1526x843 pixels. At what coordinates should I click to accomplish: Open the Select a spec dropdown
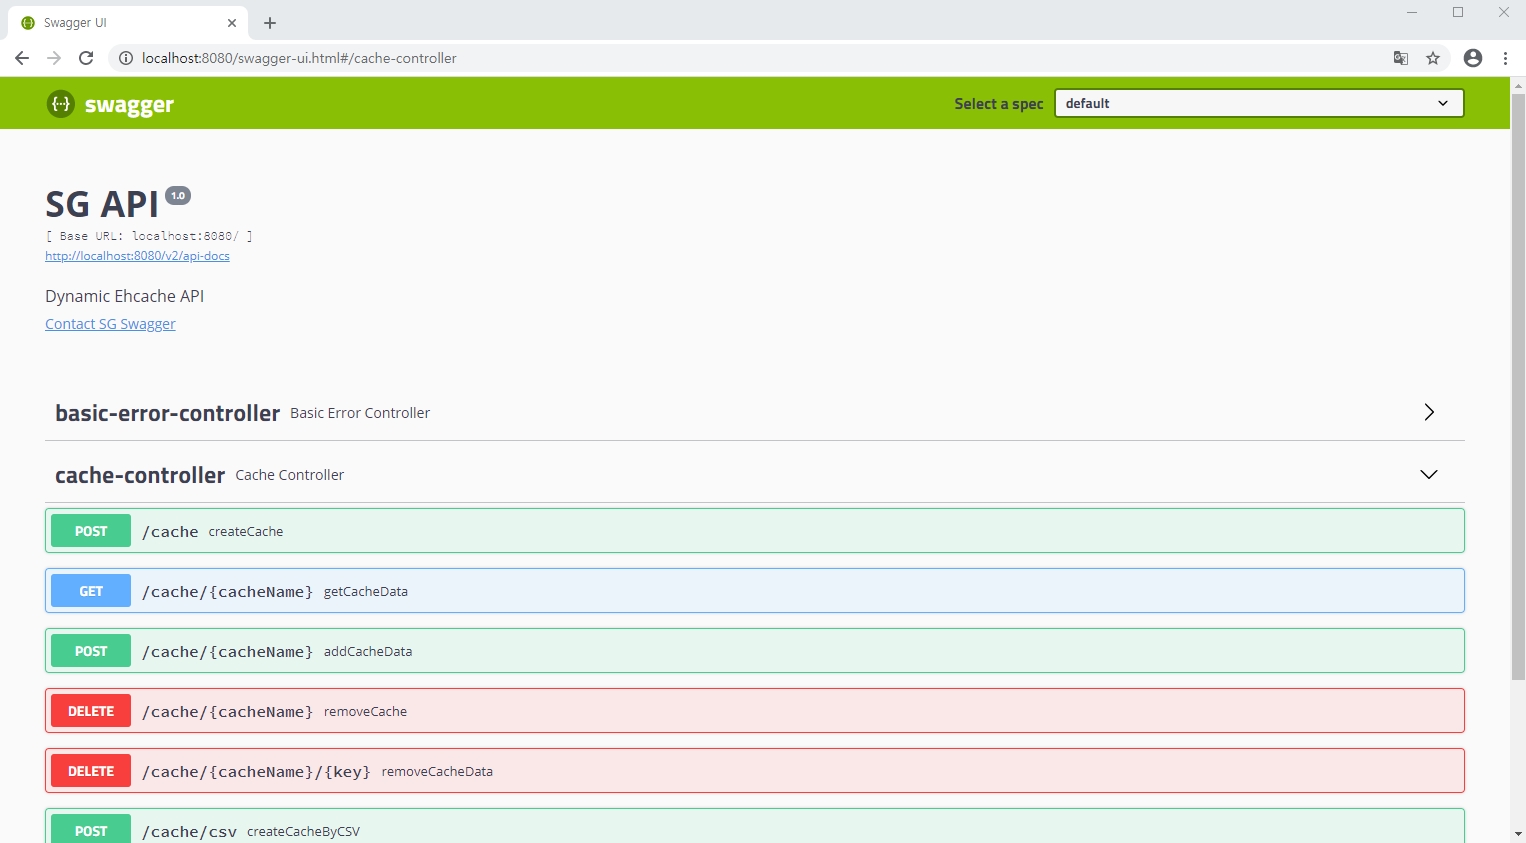tap(1259, 103)
